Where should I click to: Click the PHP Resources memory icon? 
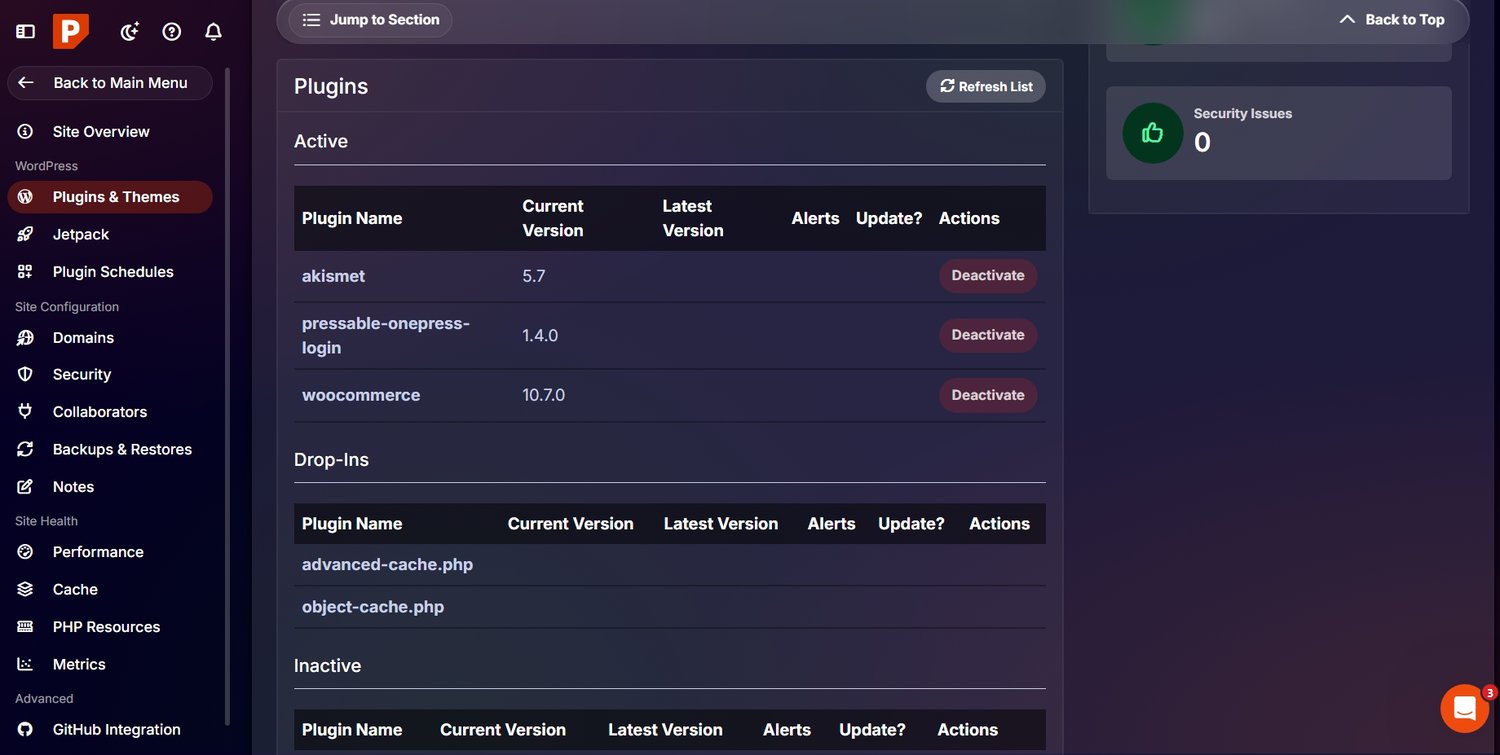(x=25, y=627)
